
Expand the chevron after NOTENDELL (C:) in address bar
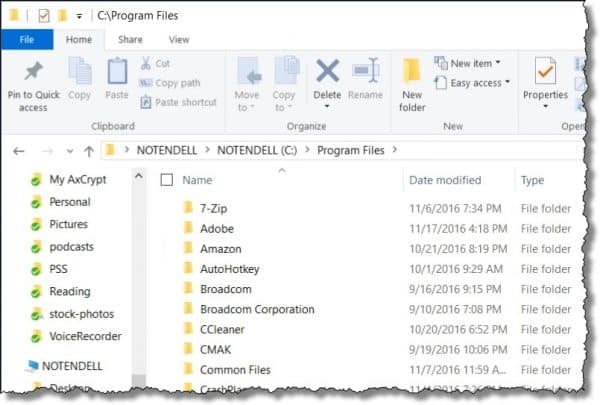pyautogui.click(x=307, y=150)
